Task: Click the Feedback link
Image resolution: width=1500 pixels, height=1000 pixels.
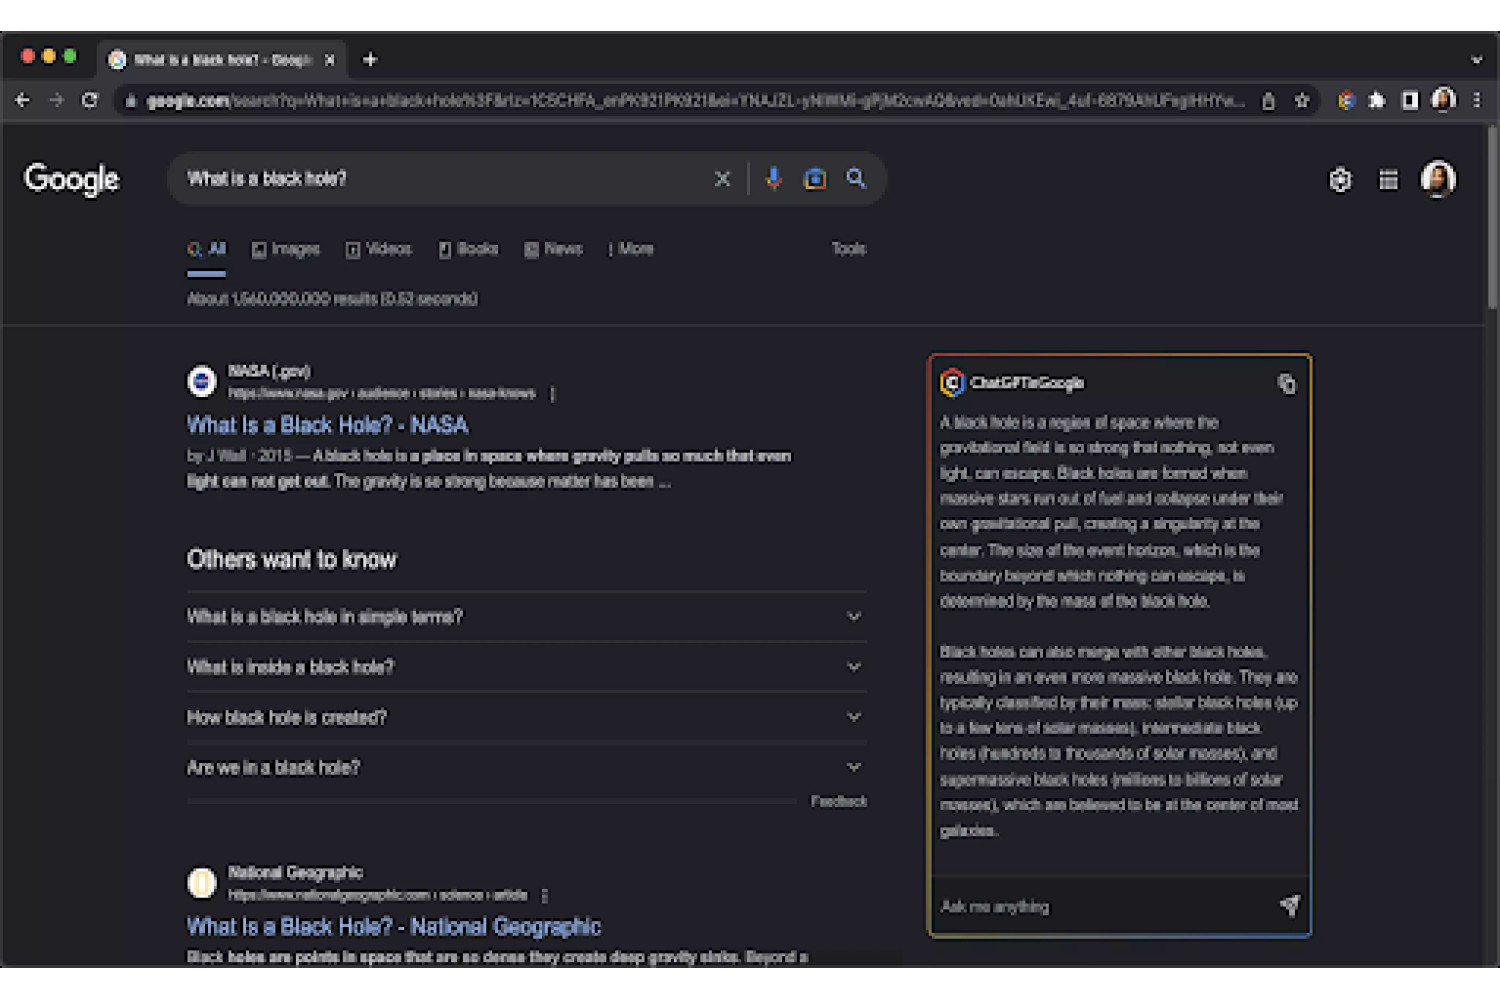Action: [x=839, y=802]
